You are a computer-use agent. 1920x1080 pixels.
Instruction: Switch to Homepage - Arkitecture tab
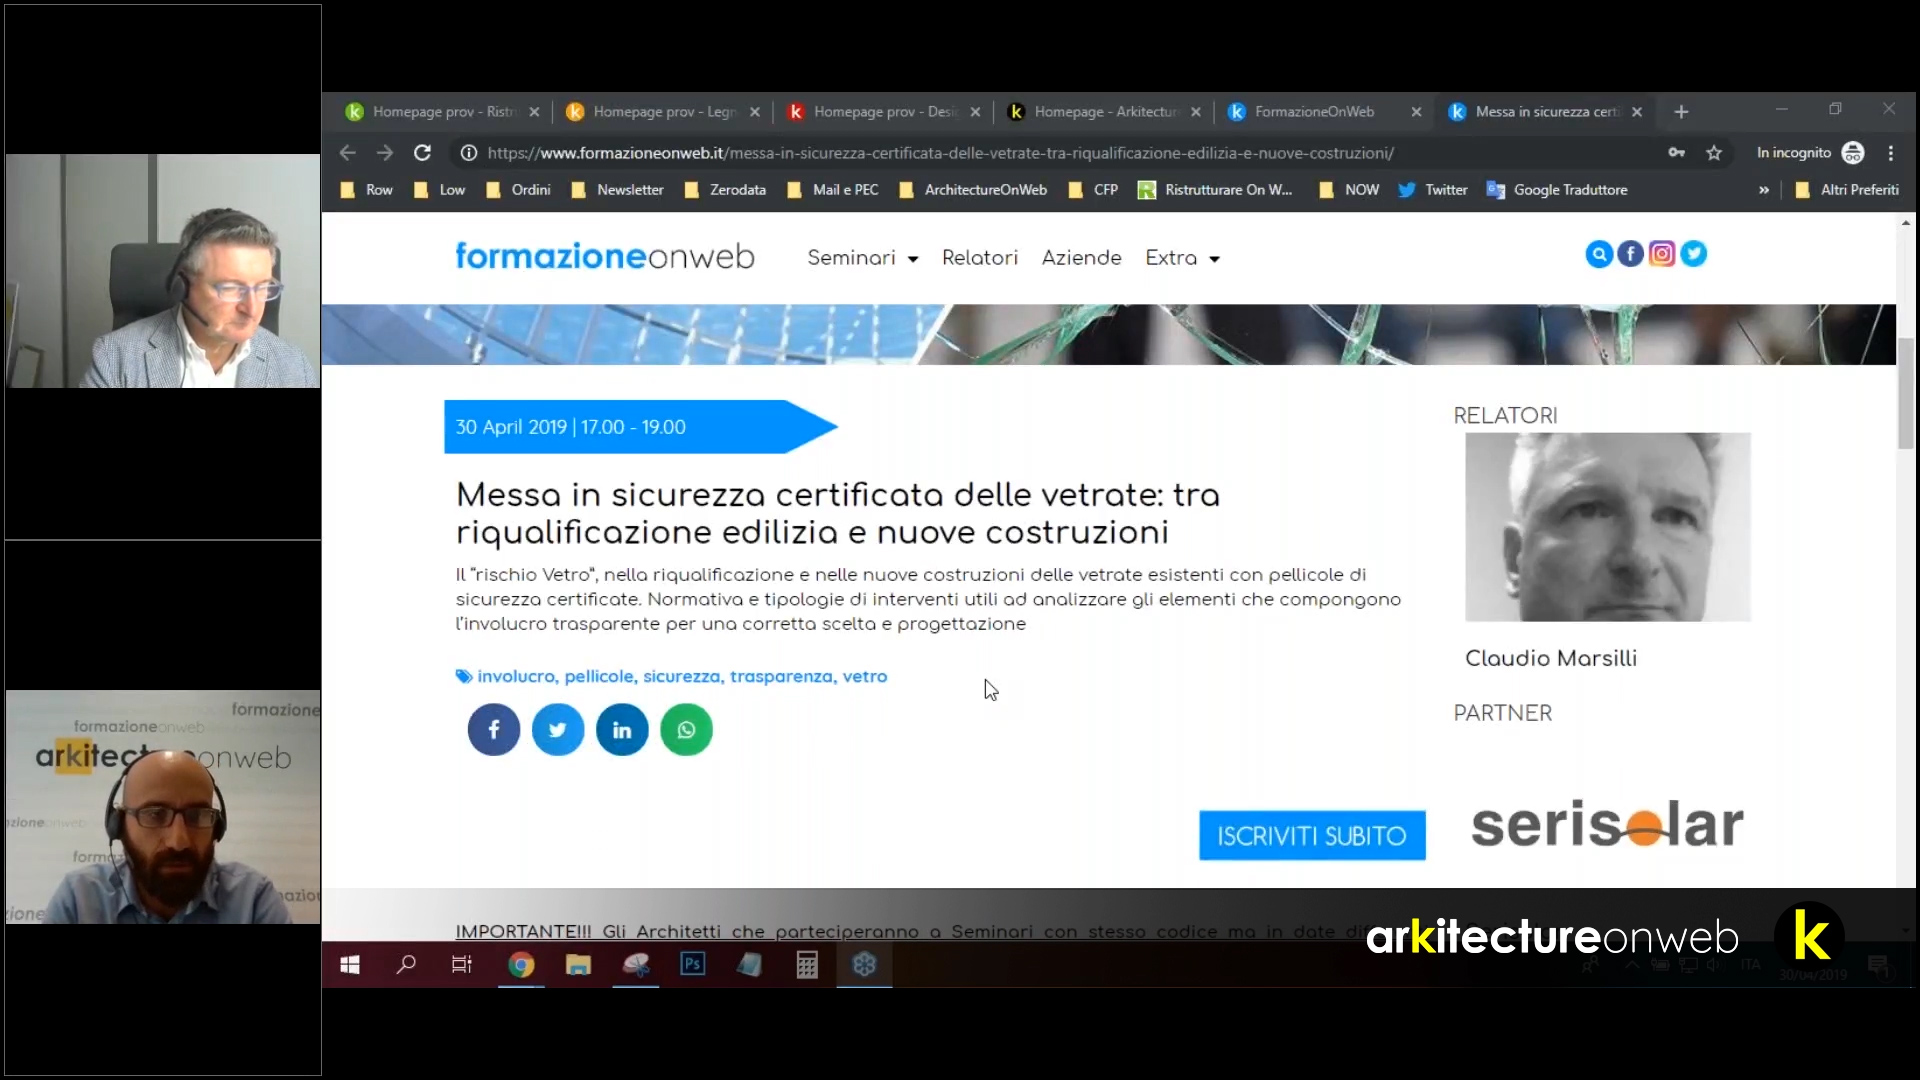[1105, 112]
